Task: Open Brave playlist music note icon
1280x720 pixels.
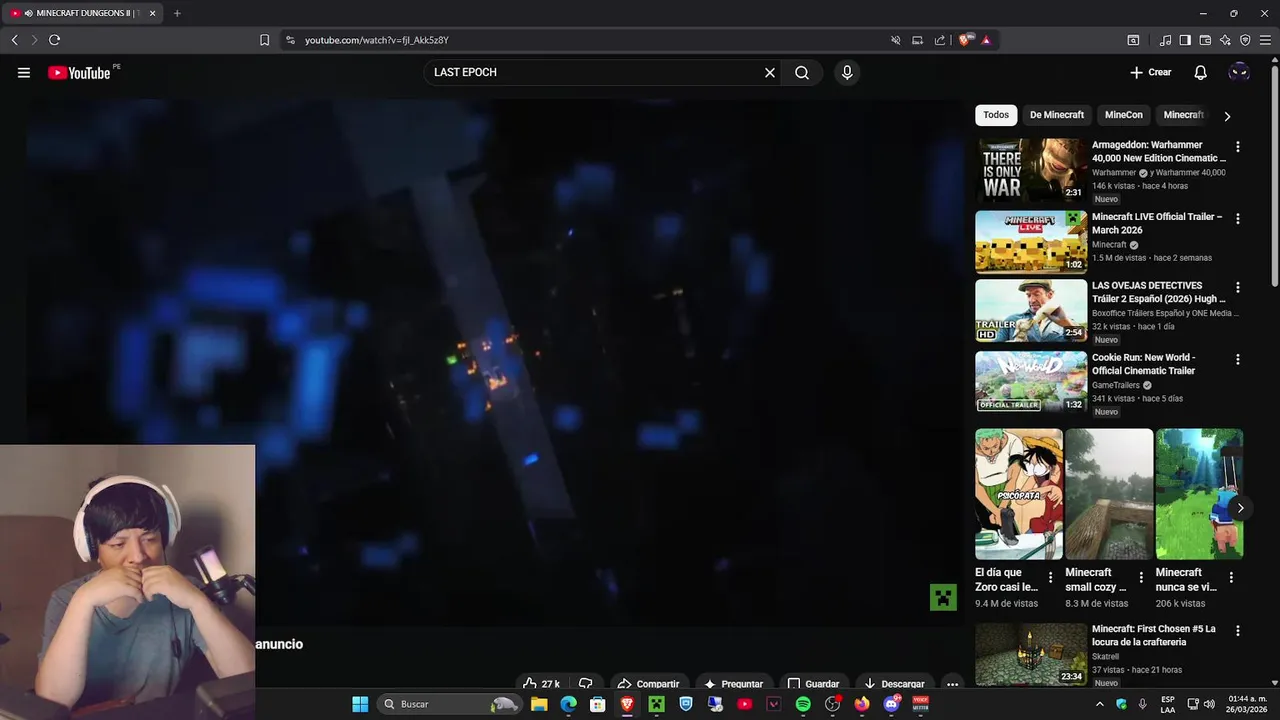Action: (1165, 40)
